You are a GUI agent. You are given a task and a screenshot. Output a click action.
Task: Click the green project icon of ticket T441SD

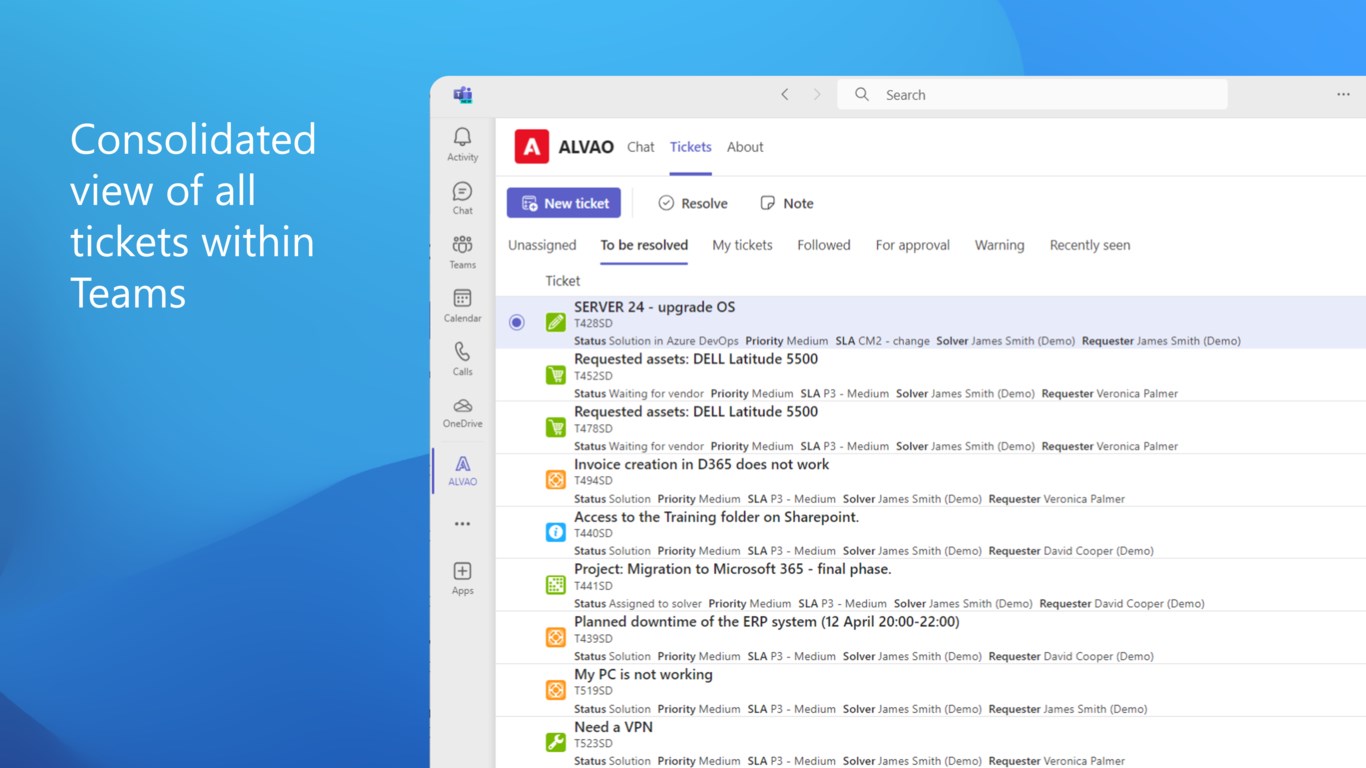tap(555, 585)
